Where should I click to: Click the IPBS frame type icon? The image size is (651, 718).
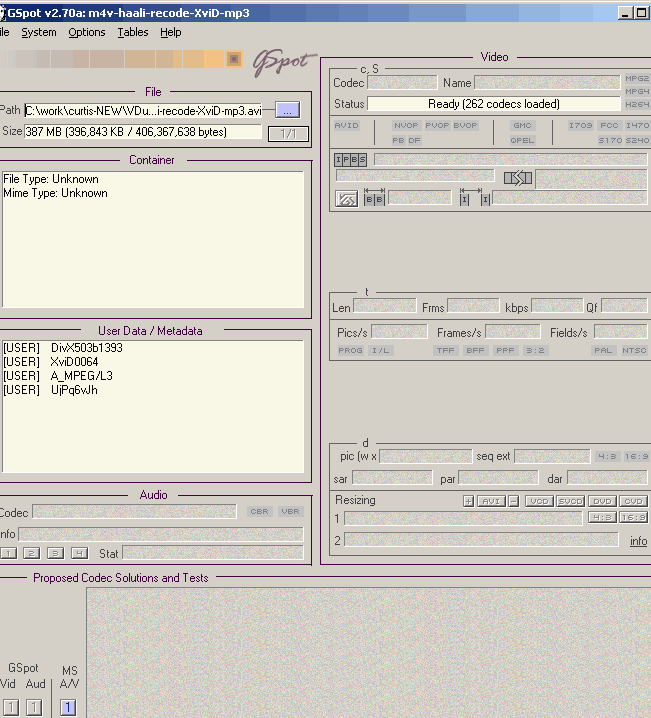(x=350, y=160)
